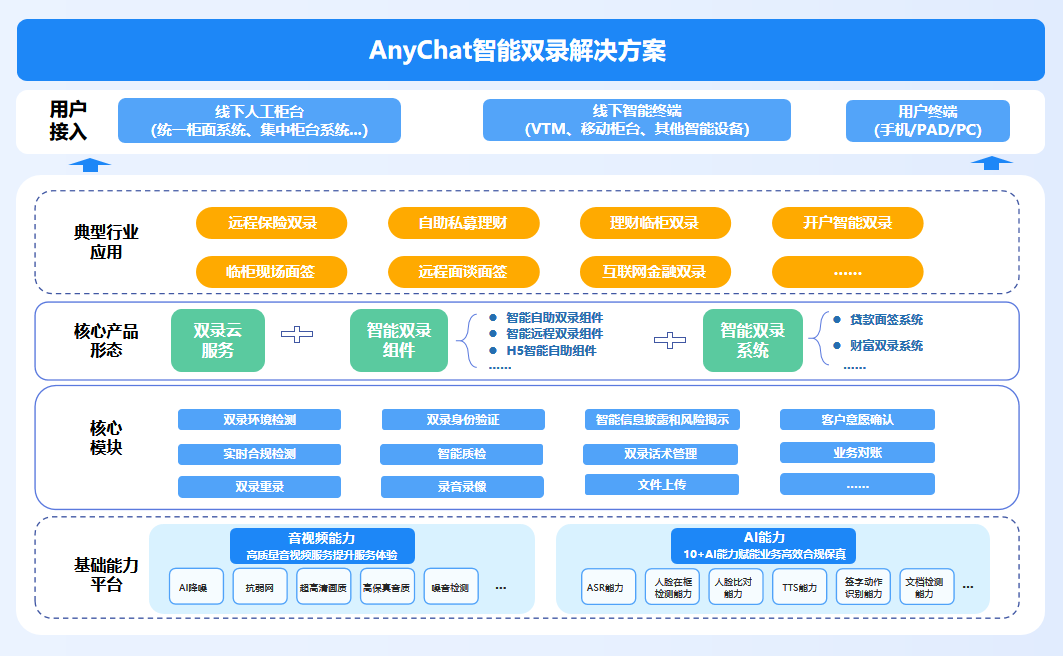Click the 人脸在框检测能力 box
1063x656 pixels.
click(x=673, y=587)
